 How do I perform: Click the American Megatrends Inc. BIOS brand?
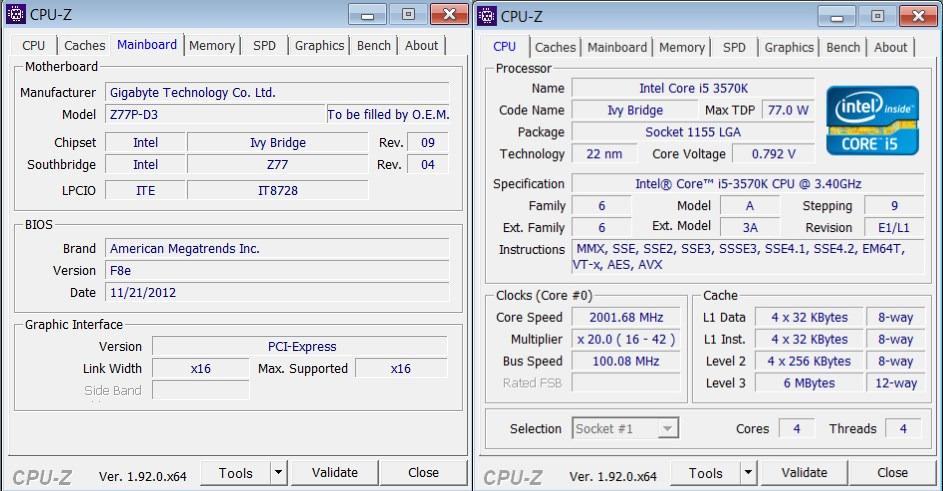277,249
